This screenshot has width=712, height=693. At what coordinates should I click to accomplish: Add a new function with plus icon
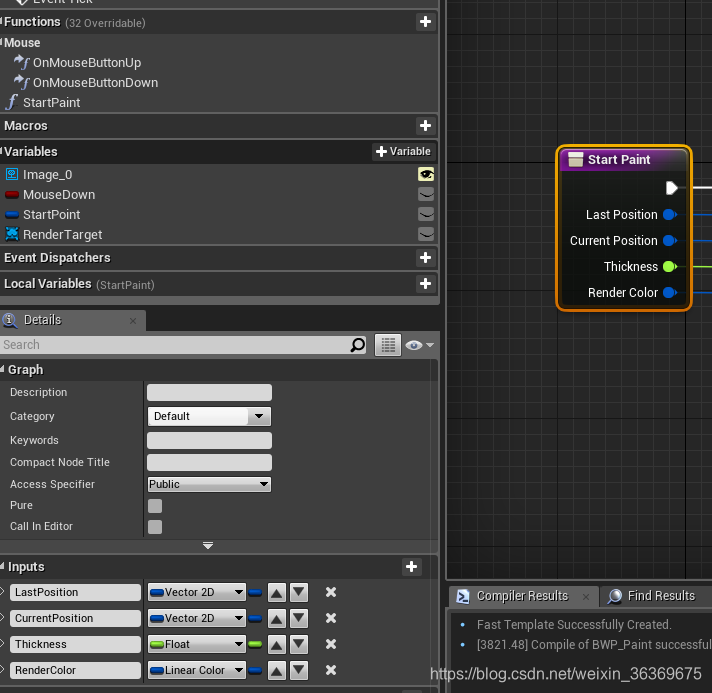point(425,22)
